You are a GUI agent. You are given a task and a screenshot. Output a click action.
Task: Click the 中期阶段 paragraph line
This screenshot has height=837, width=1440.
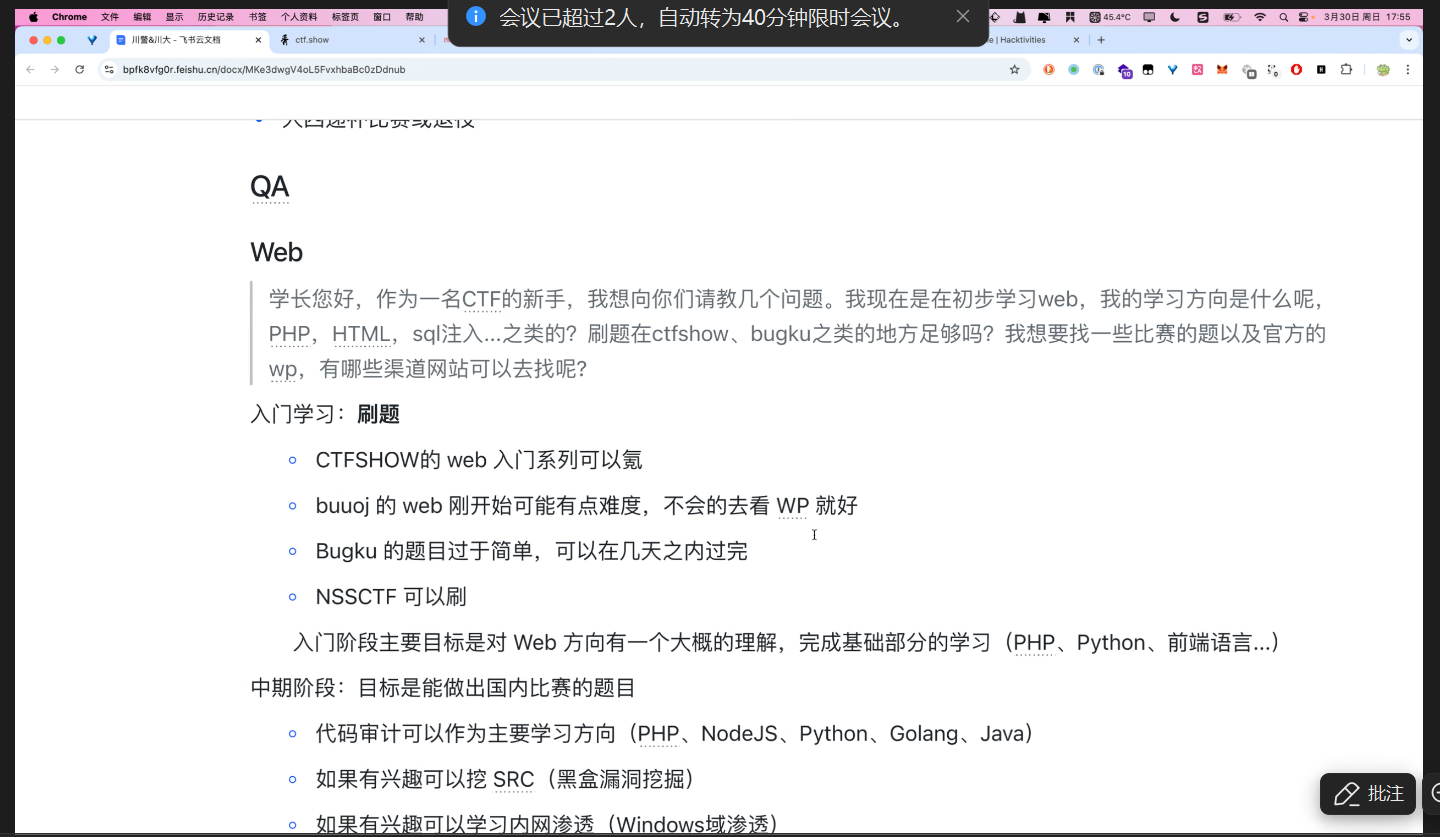pyautogui.click(x=443, y=688)
